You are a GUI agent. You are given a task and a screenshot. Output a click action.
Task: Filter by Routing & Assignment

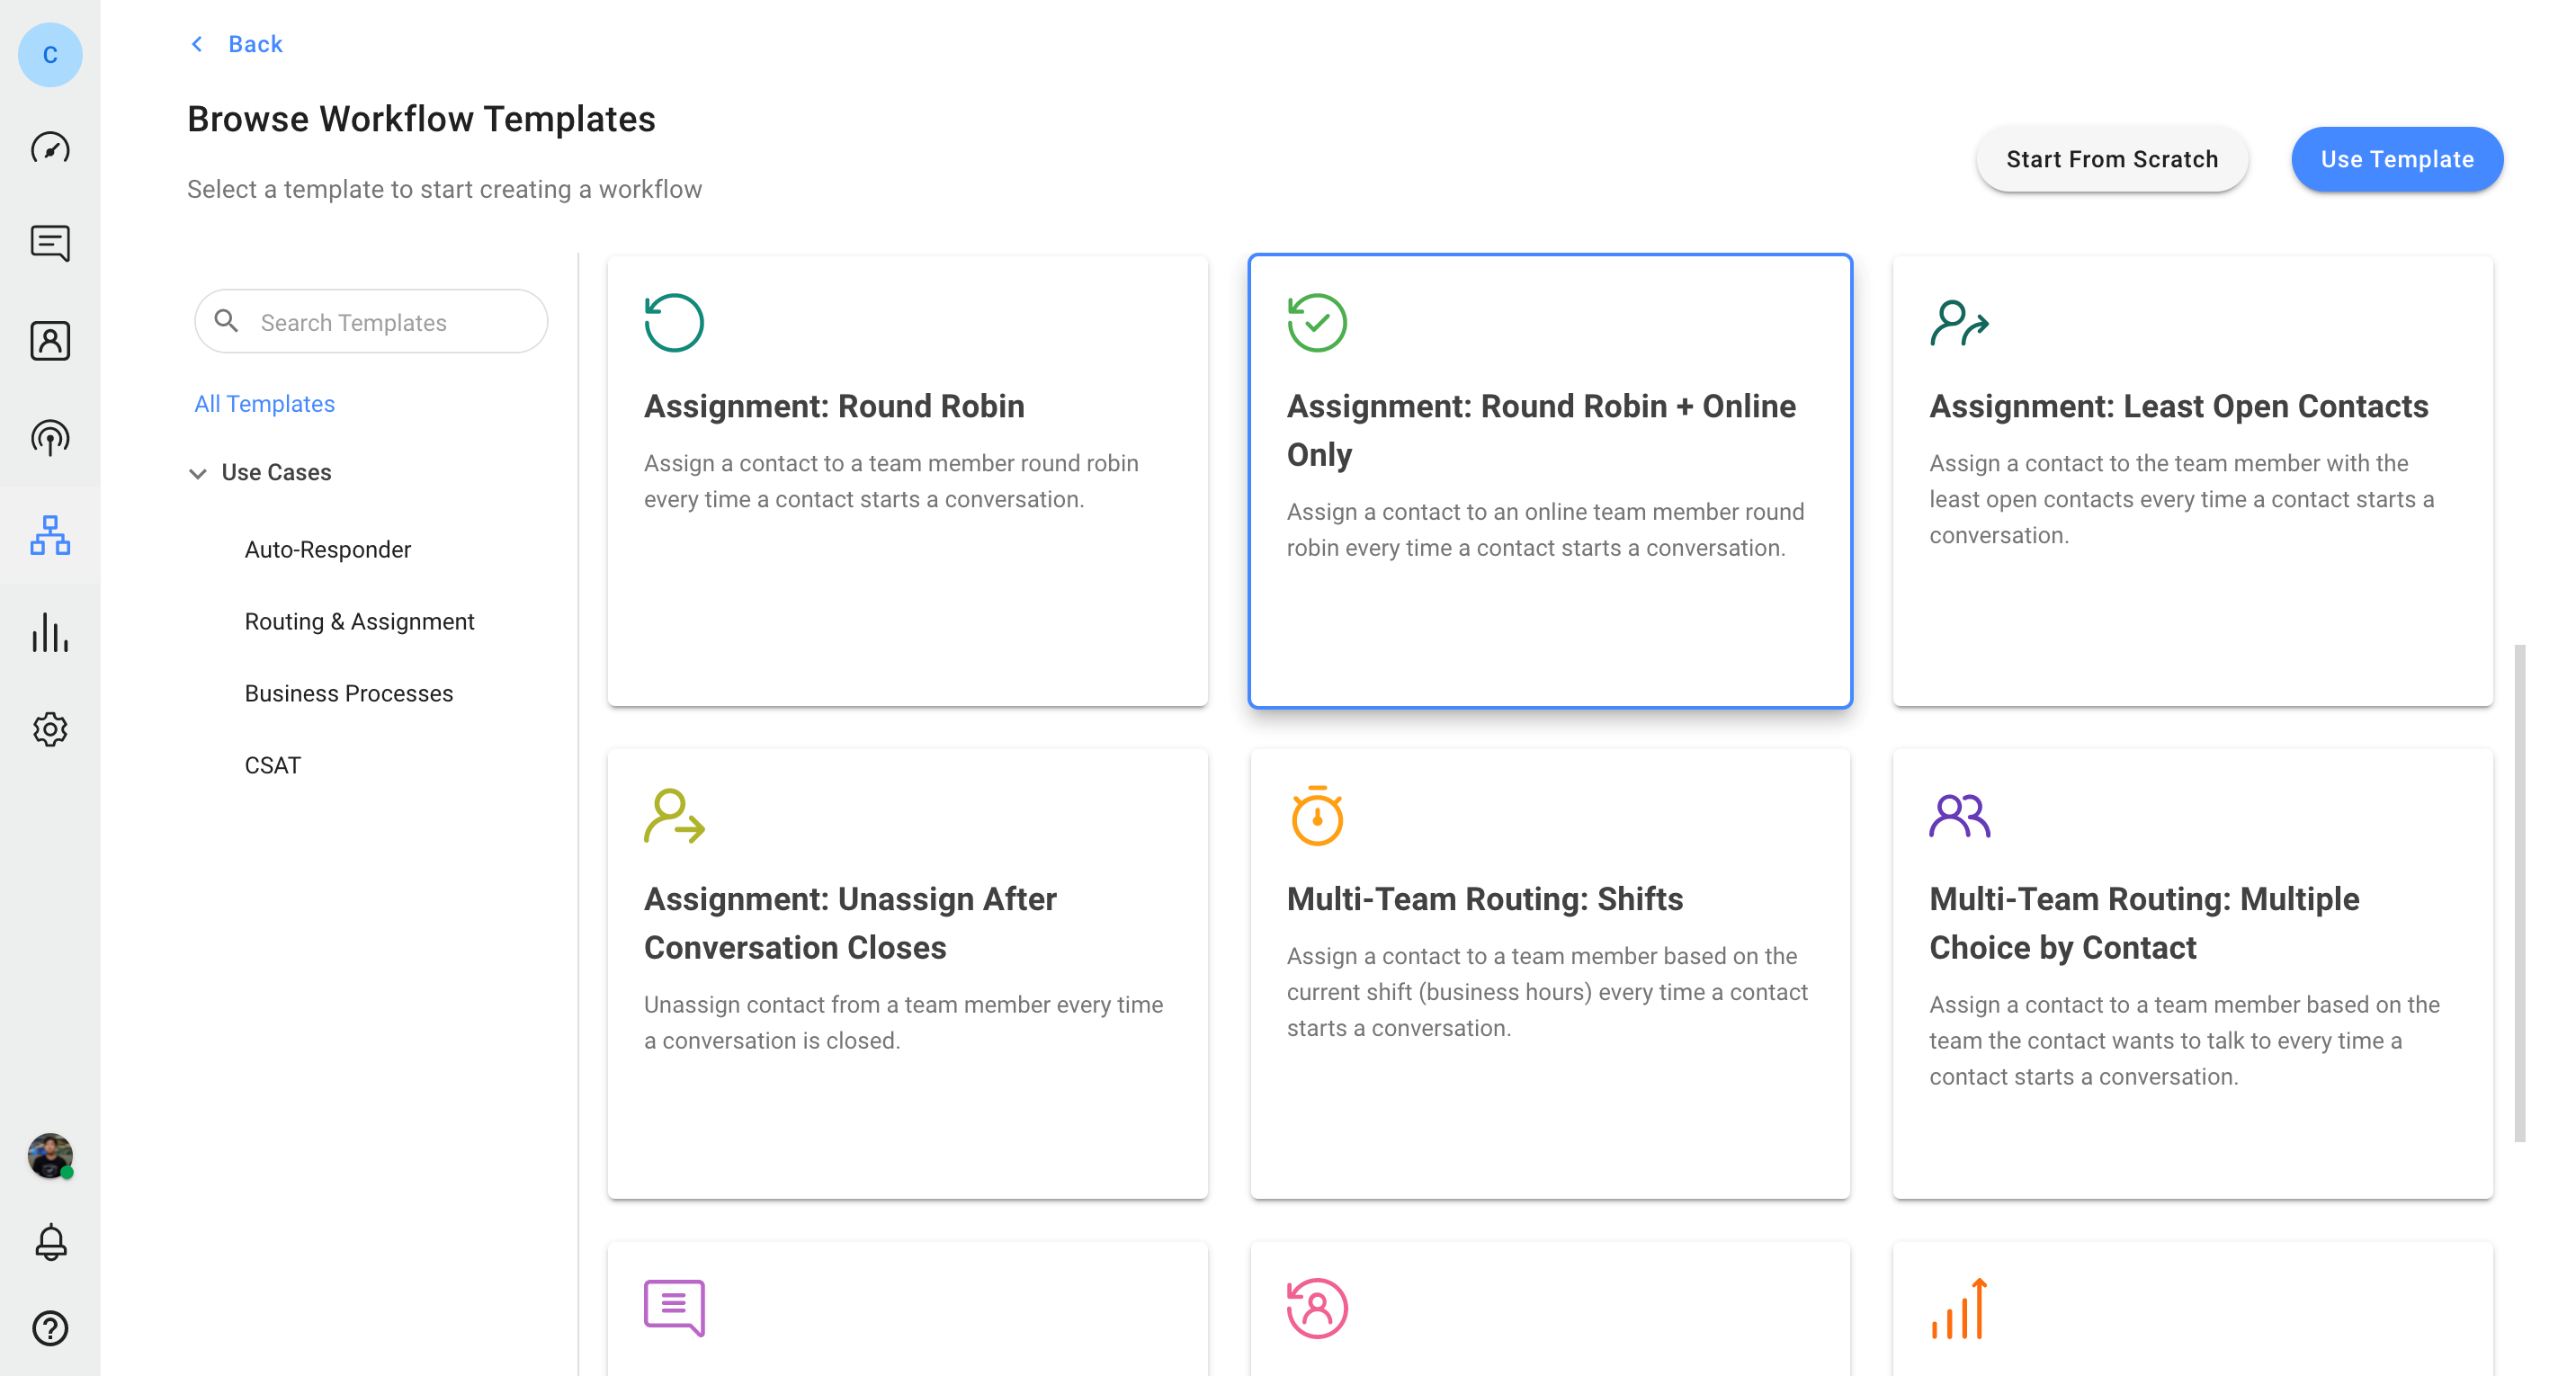tap(359, 621)
